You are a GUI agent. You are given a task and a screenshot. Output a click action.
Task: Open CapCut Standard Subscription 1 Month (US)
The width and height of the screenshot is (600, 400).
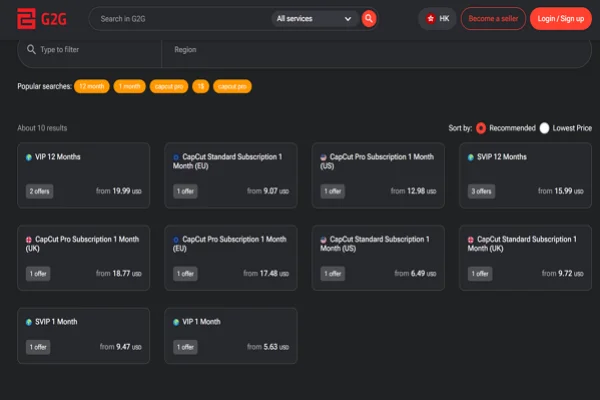pyautogui.click(x=378, y=258)
